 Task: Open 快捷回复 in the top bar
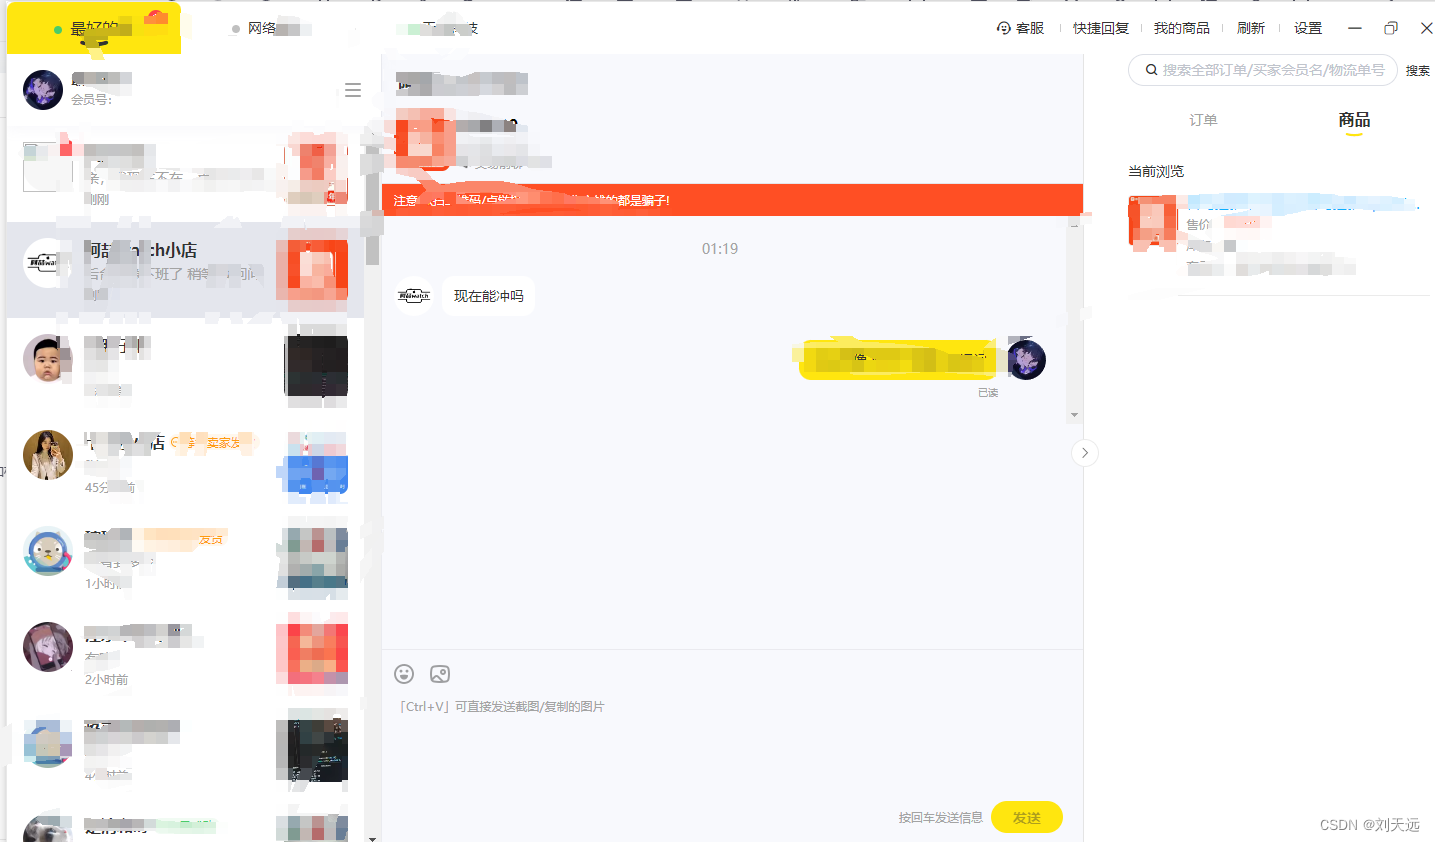click(1101, 28)
